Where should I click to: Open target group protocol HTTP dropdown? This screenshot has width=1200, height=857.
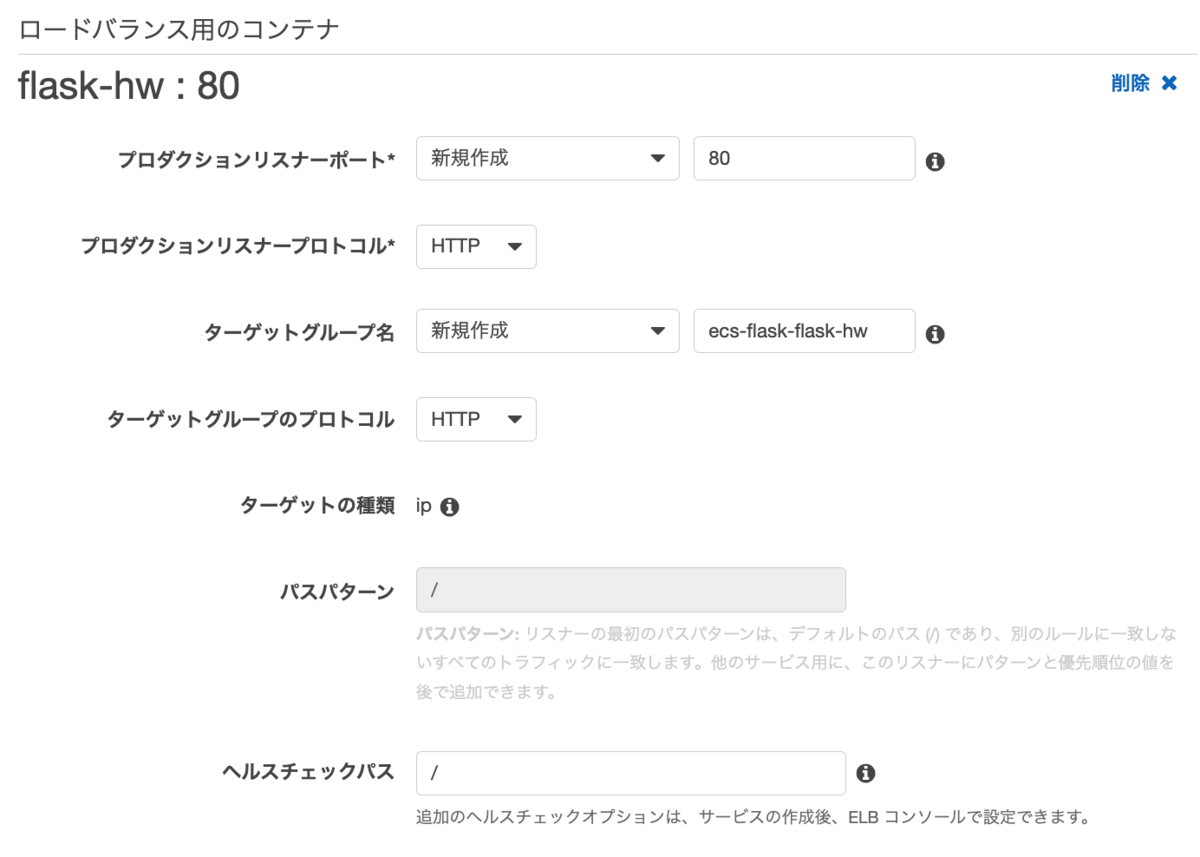[x=476, y=419]
